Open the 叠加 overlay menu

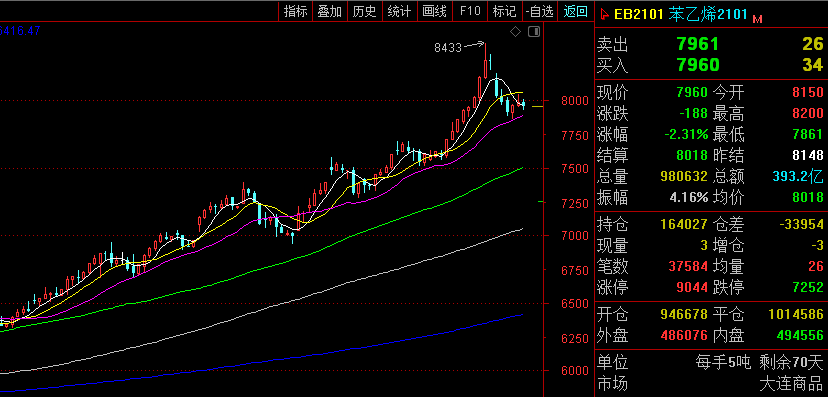pos(330,11)
